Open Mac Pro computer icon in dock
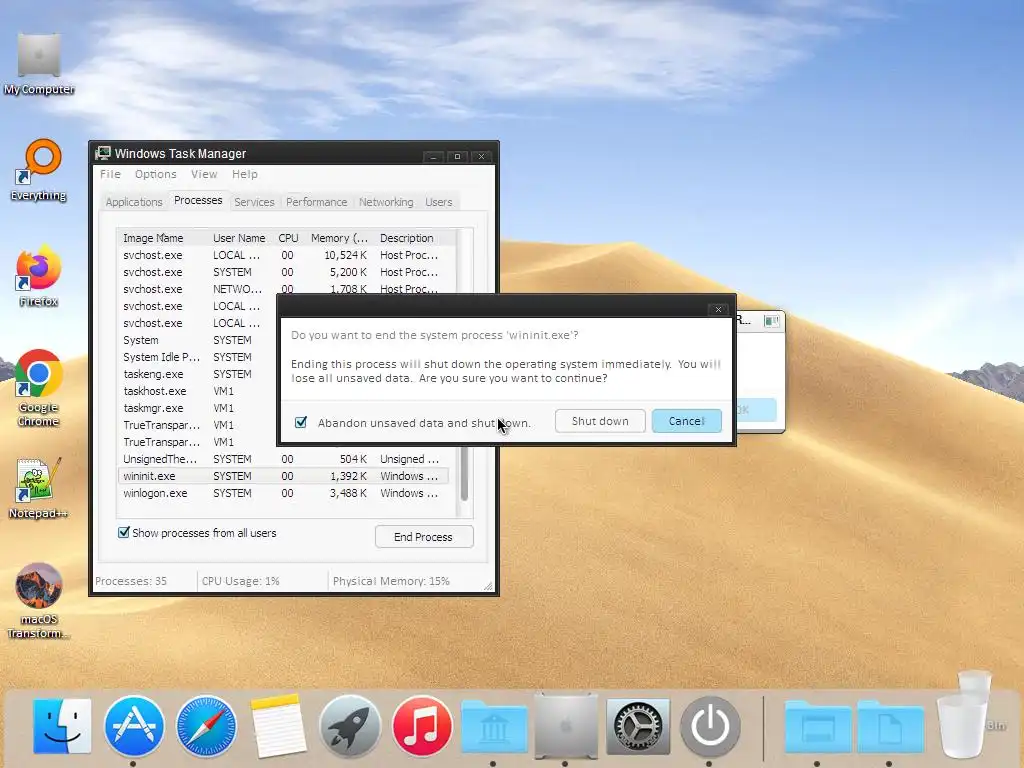Image resolution: width=1024 pixels, height=768 pixels. tap(566, 726)
